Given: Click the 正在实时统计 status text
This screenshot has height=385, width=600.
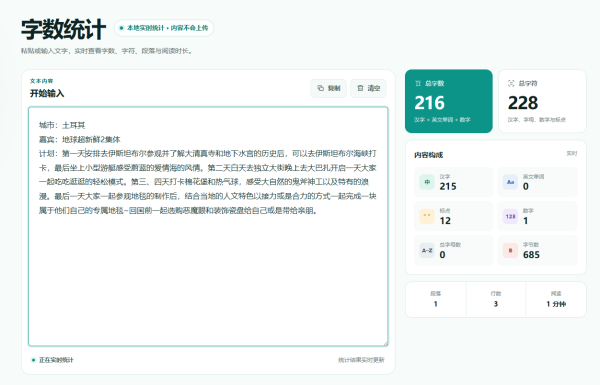Looking at the screenshot, I should coord(56,360).
